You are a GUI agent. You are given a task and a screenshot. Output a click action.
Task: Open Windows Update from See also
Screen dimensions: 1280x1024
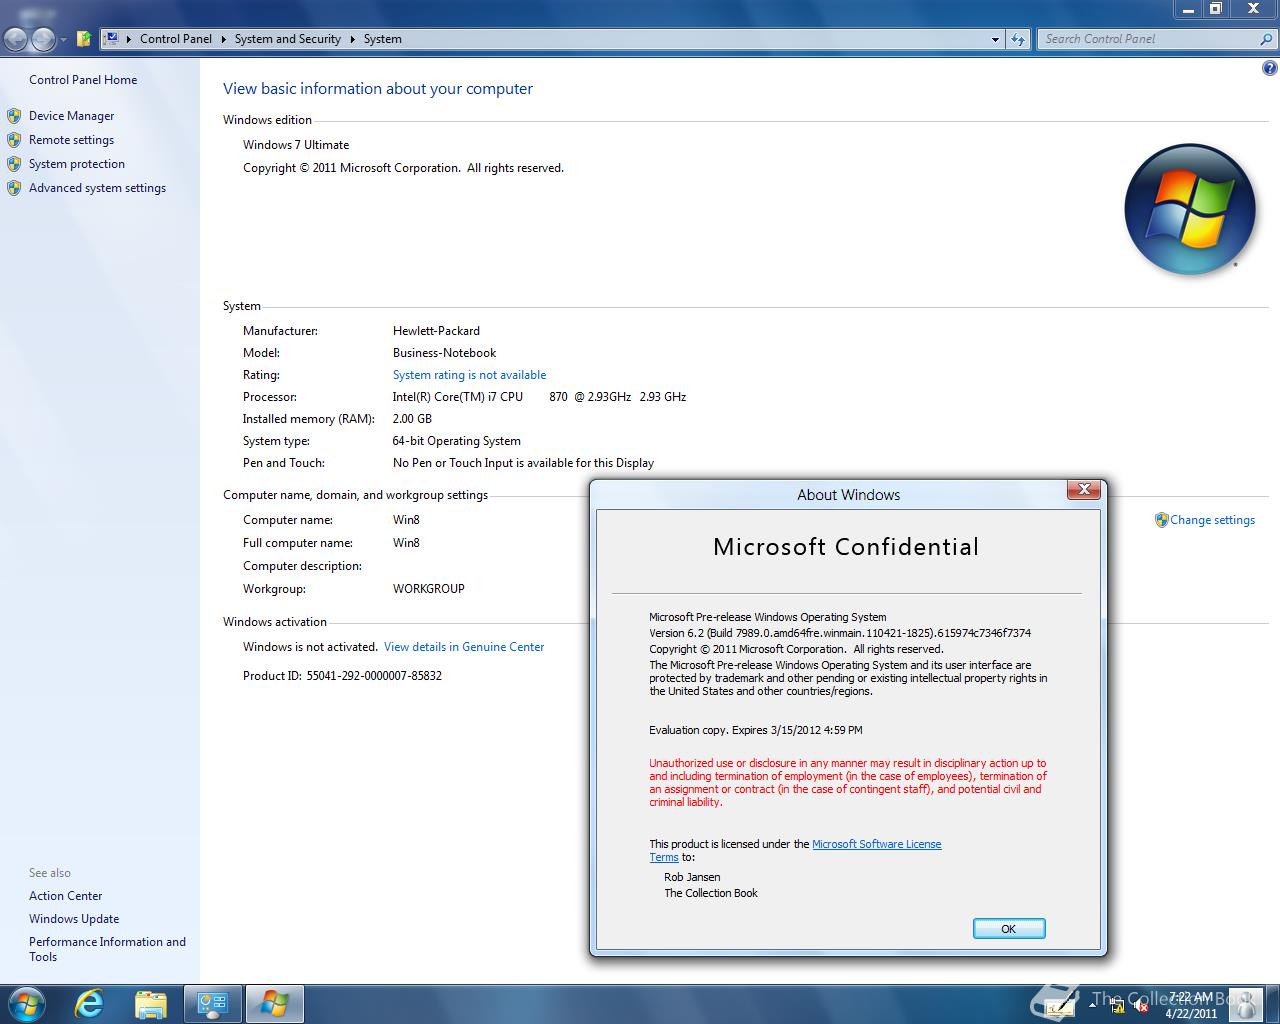tap(74, 919)
